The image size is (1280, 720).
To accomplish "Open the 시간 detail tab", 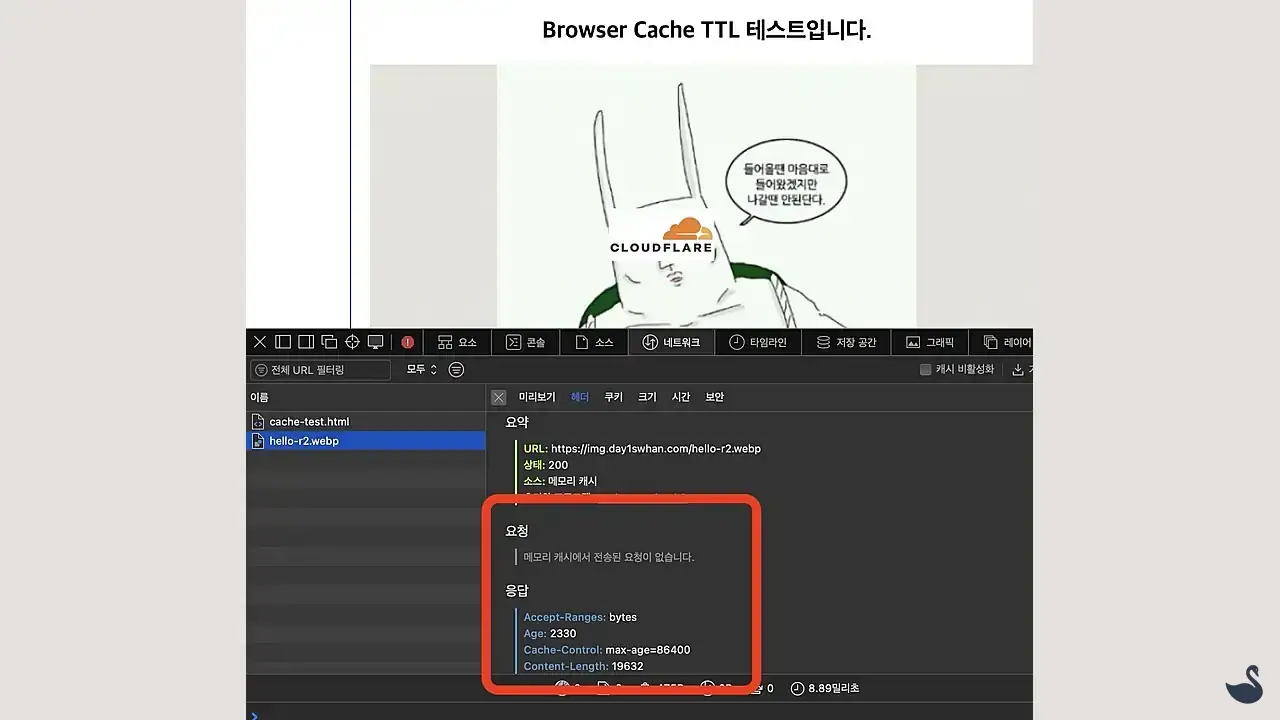I will 681,397.
